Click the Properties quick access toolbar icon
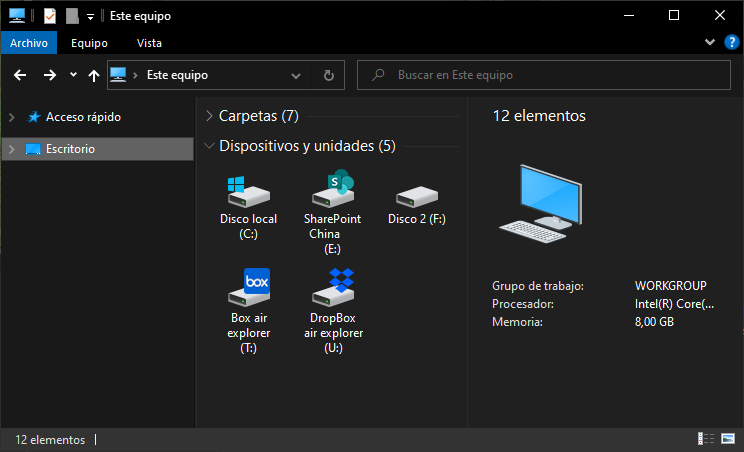744x452 pixels. coord(50,16)
